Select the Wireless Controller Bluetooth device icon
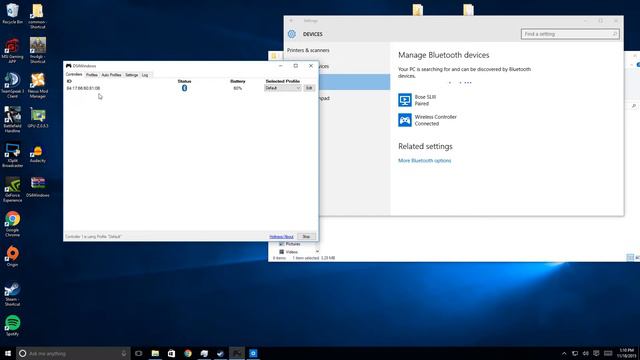This screenshot has width=640, height=360. click(x=405, y=120)
